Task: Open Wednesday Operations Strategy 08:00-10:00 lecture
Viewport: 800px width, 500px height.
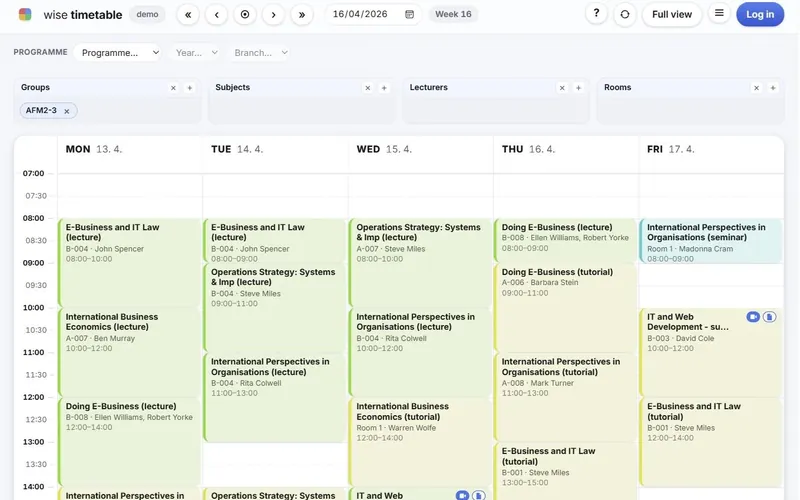Action: (x=420, y=263)
